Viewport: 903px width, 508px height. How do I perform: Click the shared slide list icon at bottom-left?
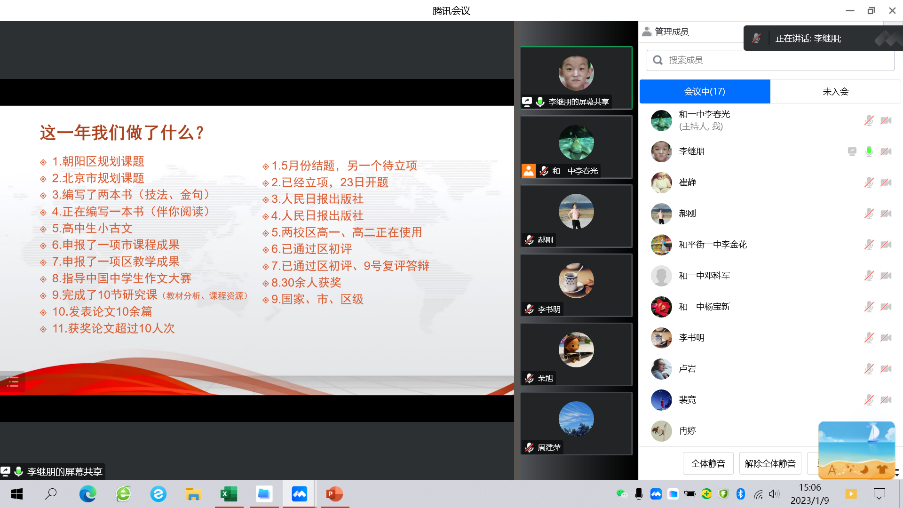pos(13,381)
